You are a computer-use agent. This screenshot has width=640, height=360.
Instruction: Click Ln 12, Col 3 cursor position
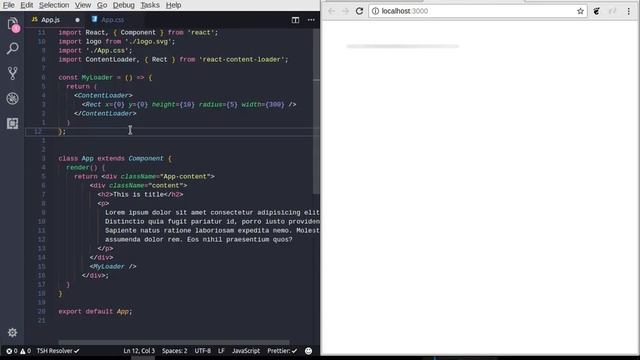[139, 351]
